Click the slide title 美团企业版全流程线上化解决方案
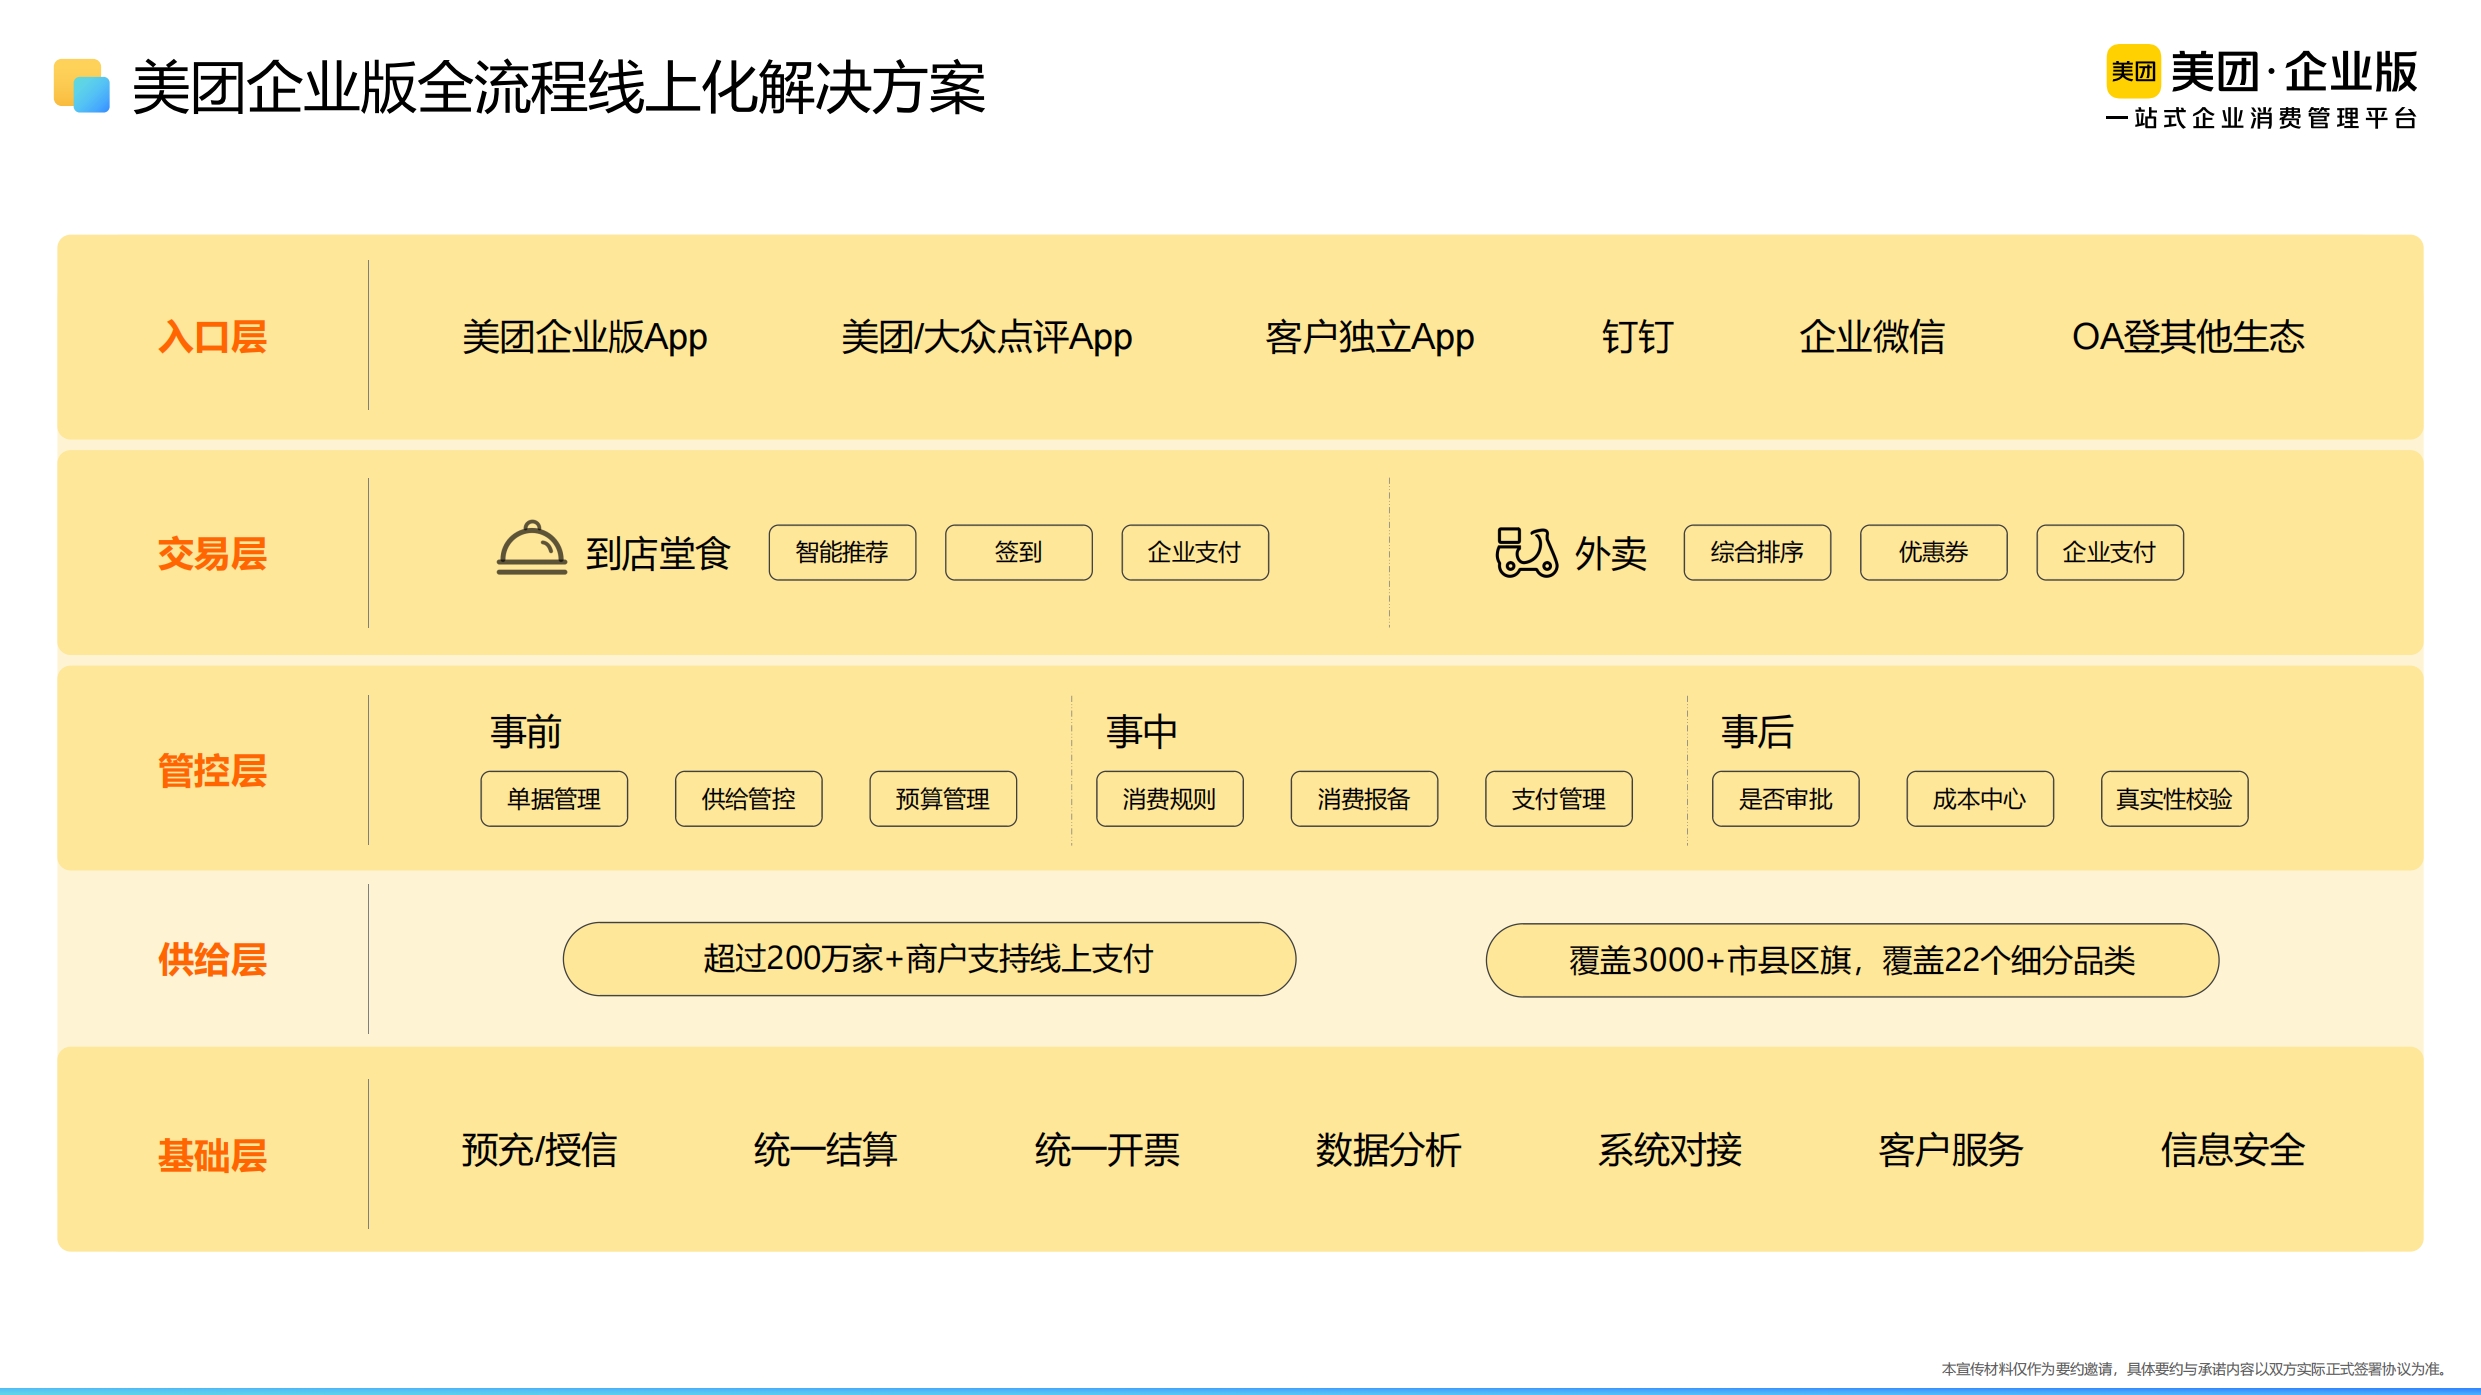Image resolution: width=2481 pixels, height=1395 pixels. tap(558, 87)
